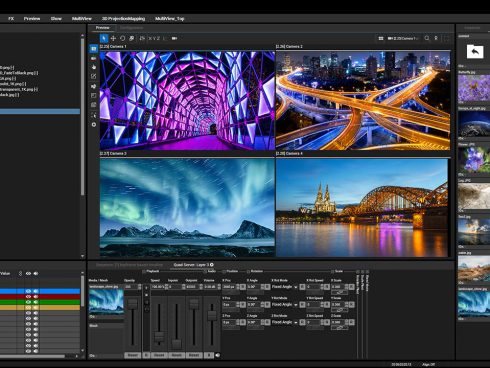Viewport: 490px width, 368px height.
Task: Click the speaker icon in layer list header
Action: pyautogui.click(x=36, y=273)
